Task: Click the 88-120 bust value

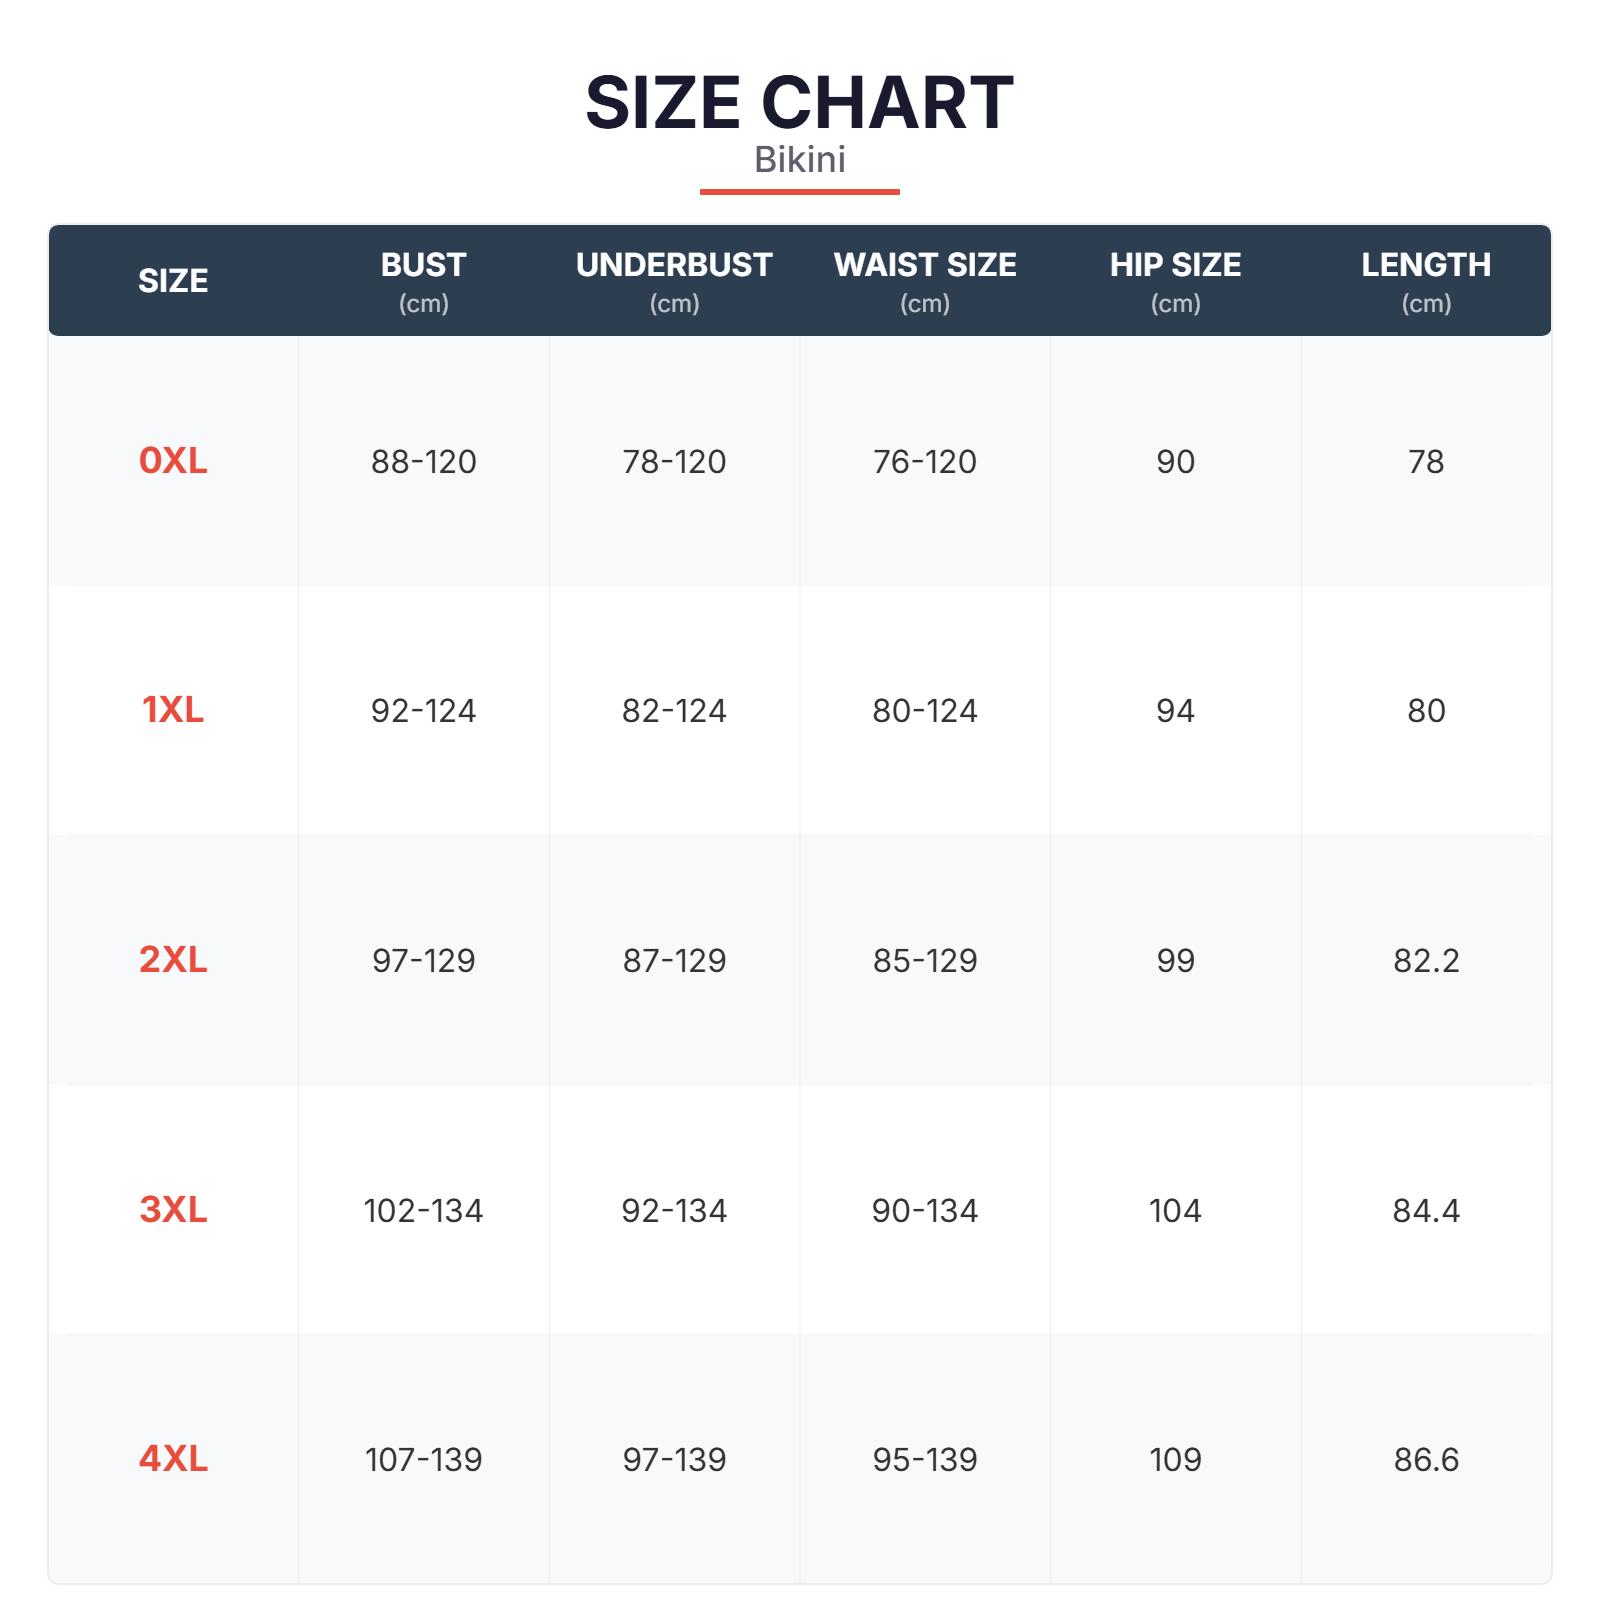Action: (x=423, y=461)
